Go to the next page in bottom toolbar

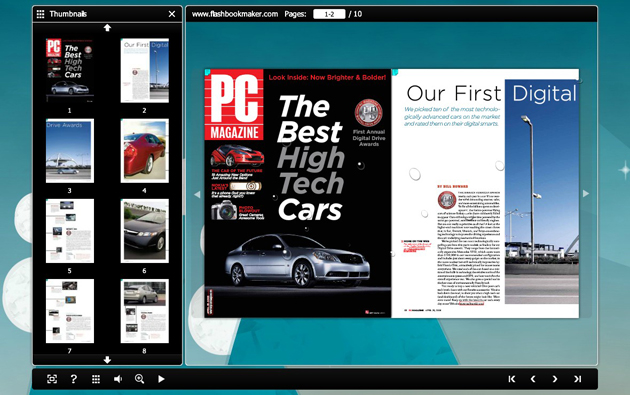[555, 379]
